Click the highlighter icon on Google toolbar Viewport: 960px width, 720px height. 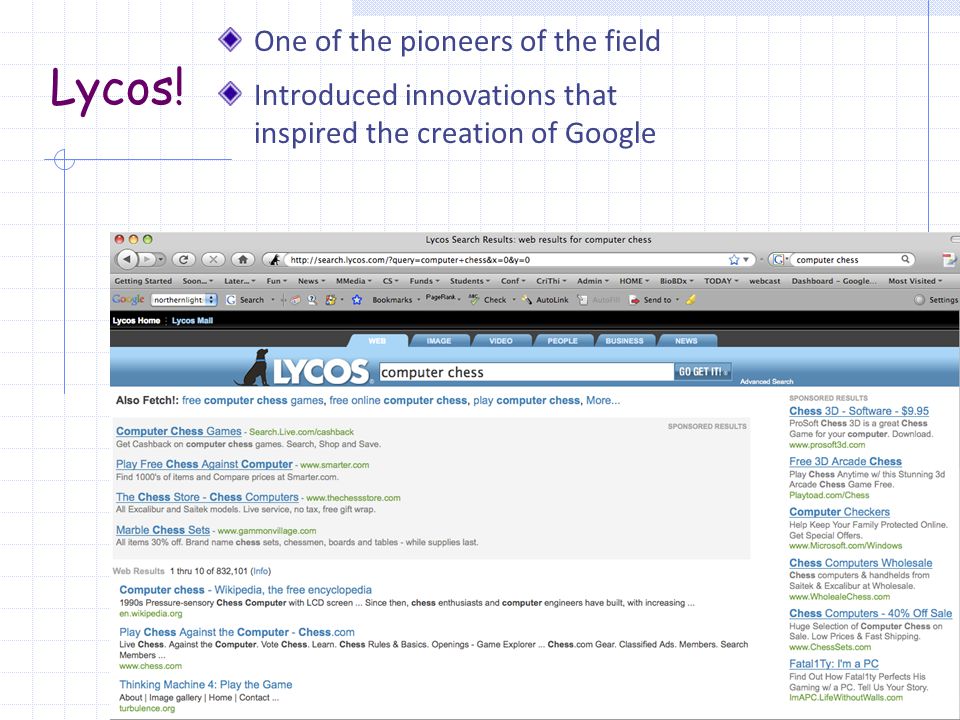tap(691, 300)
